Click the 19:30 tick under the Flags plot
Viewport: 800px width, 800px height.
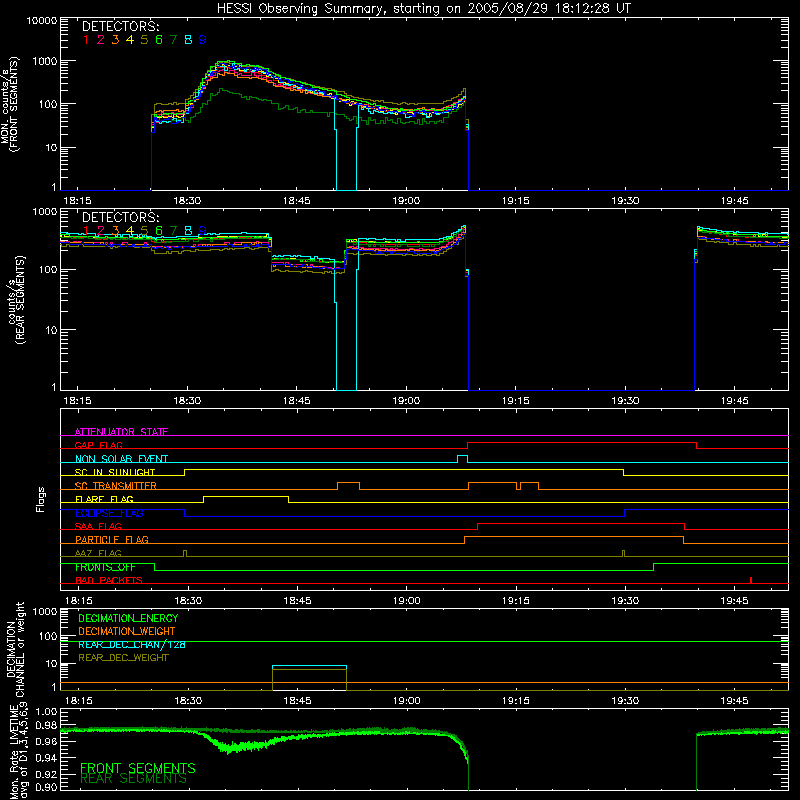(626, 601)
